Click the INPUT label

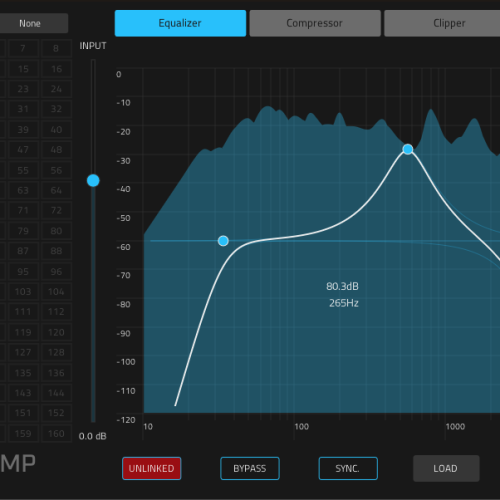(93, 46)
